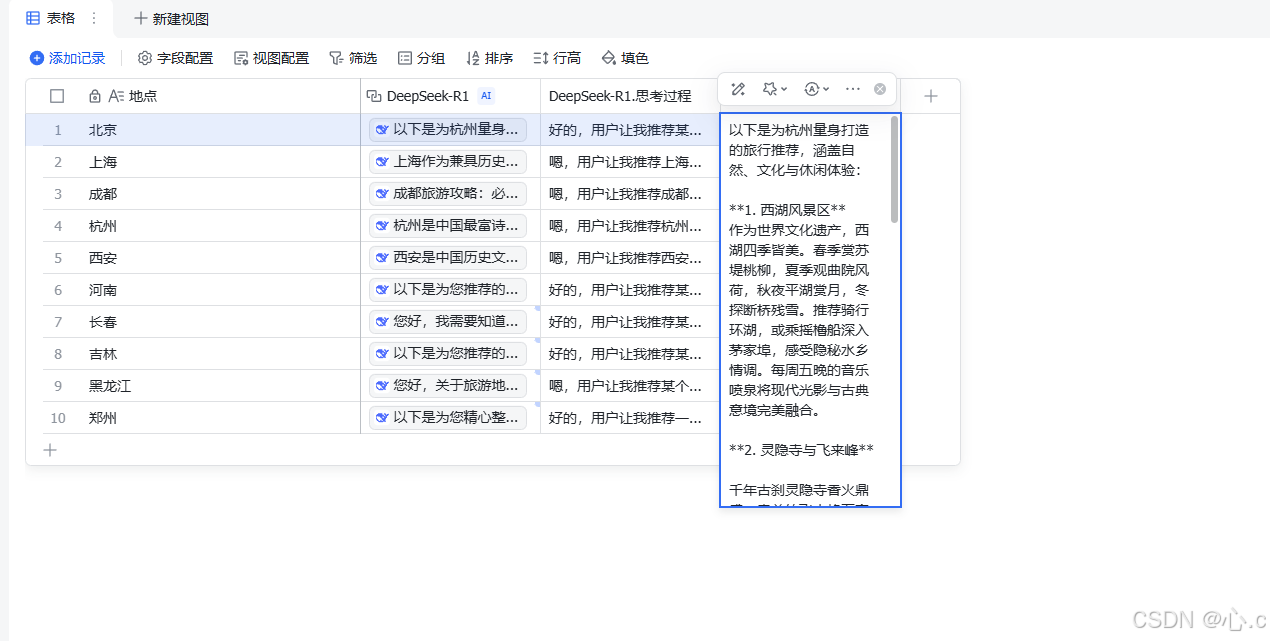Click the DeepSeek-R1 column header
The height and width of the screenshot is (641, 1270).
click(x=450, y=96)
